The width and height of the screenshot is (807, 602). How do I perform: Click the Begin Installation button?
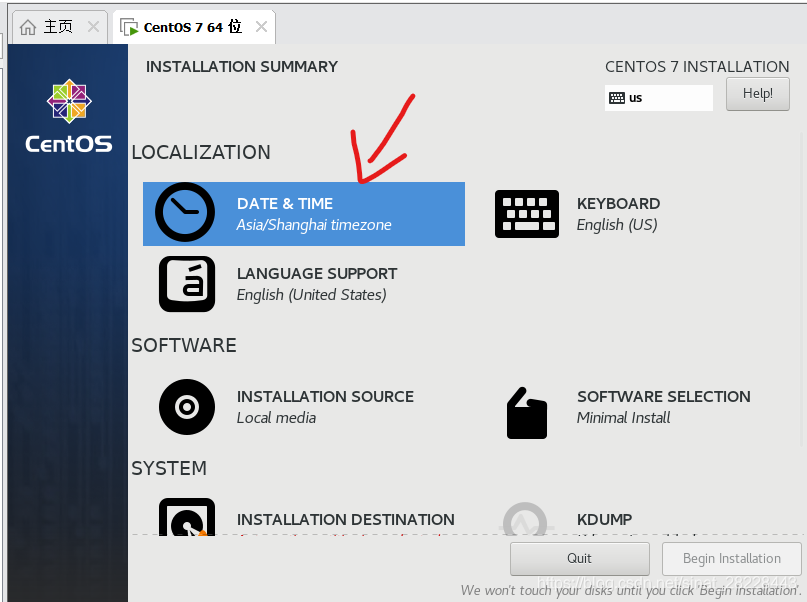click(x=731, y=558)
